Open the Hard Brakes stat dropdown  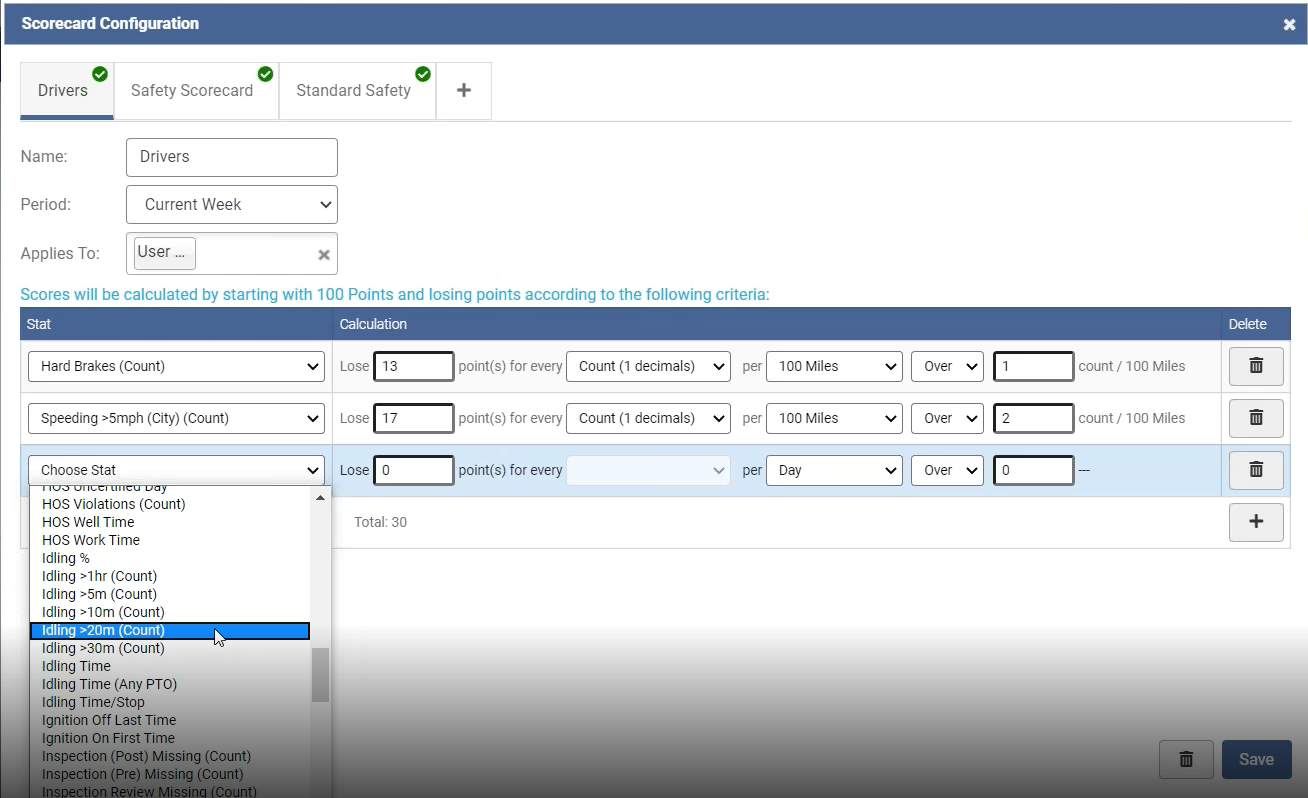coord(176,366)
